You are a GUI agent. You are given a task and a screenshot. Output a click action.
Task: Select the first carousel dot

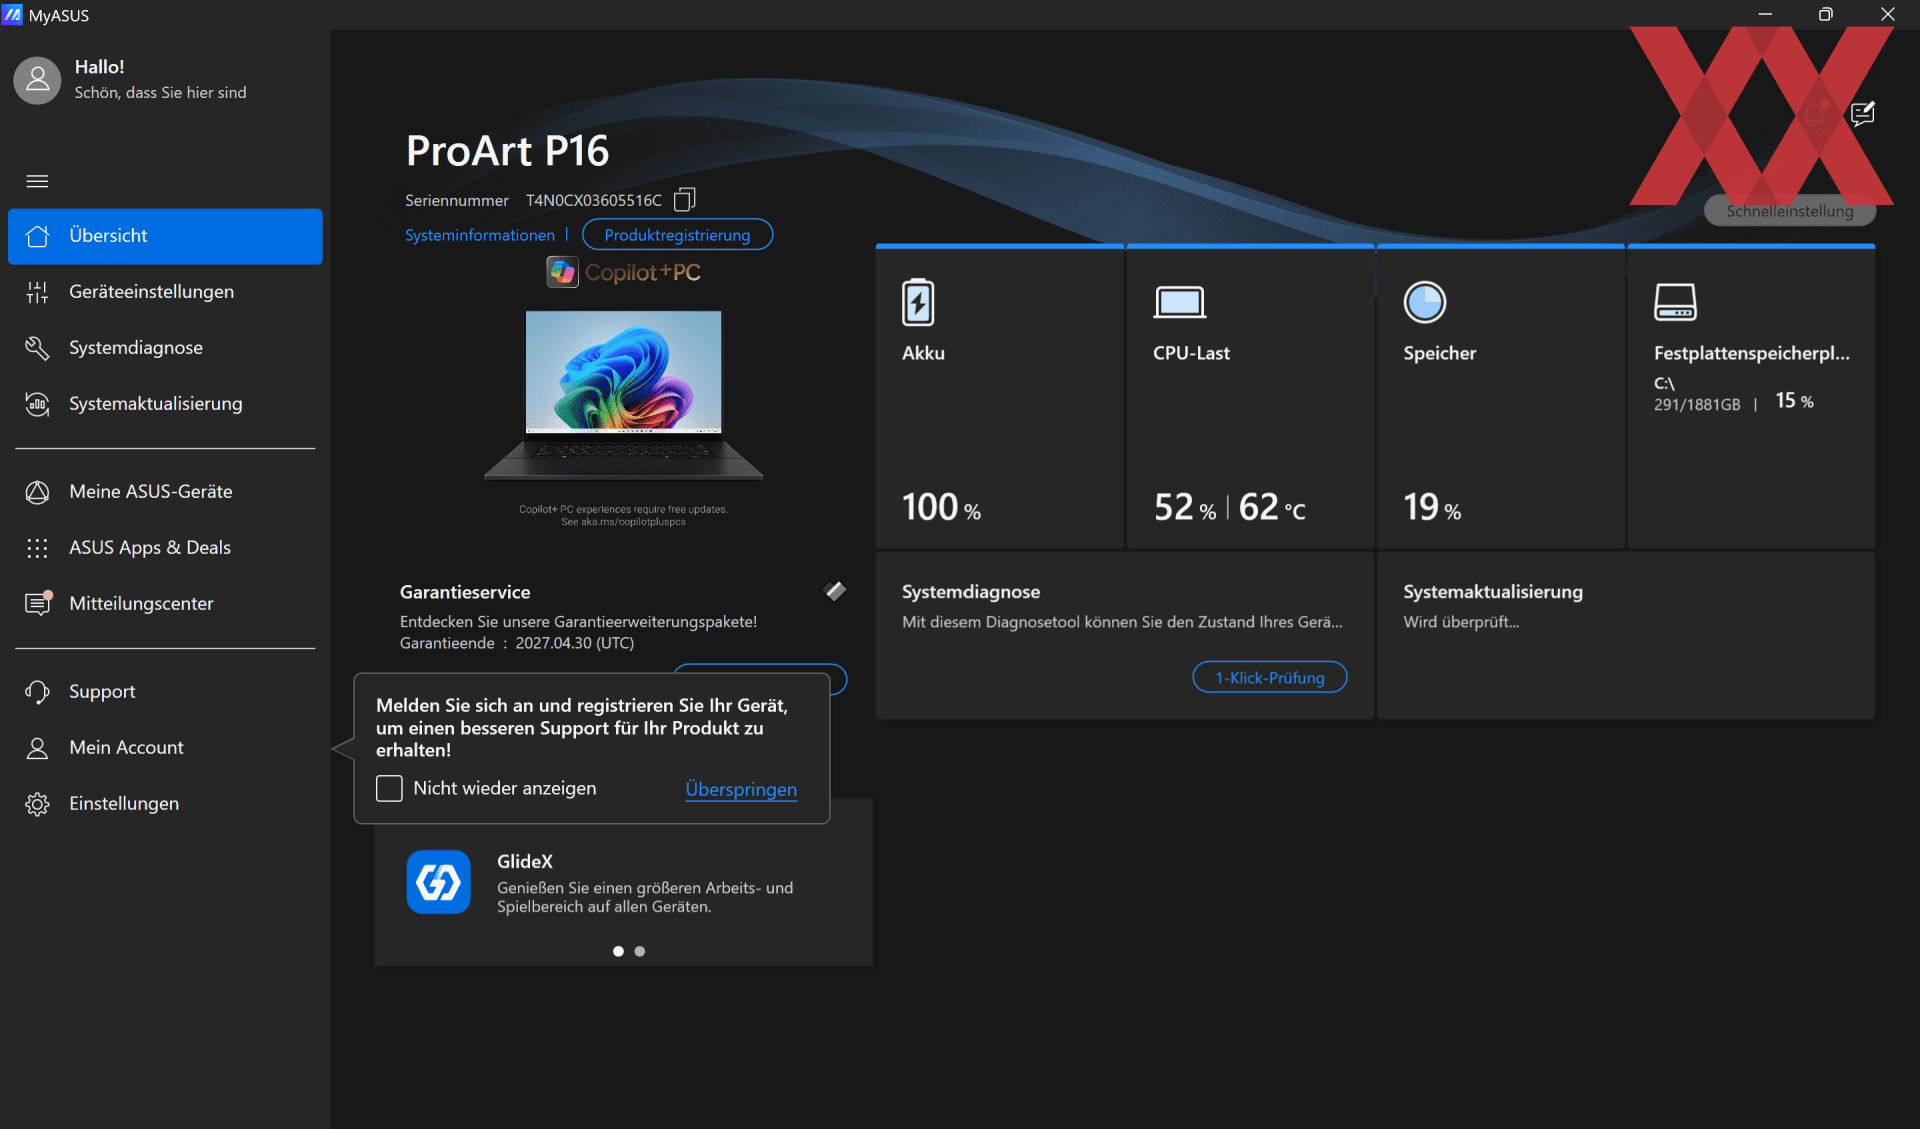point(618,951)
